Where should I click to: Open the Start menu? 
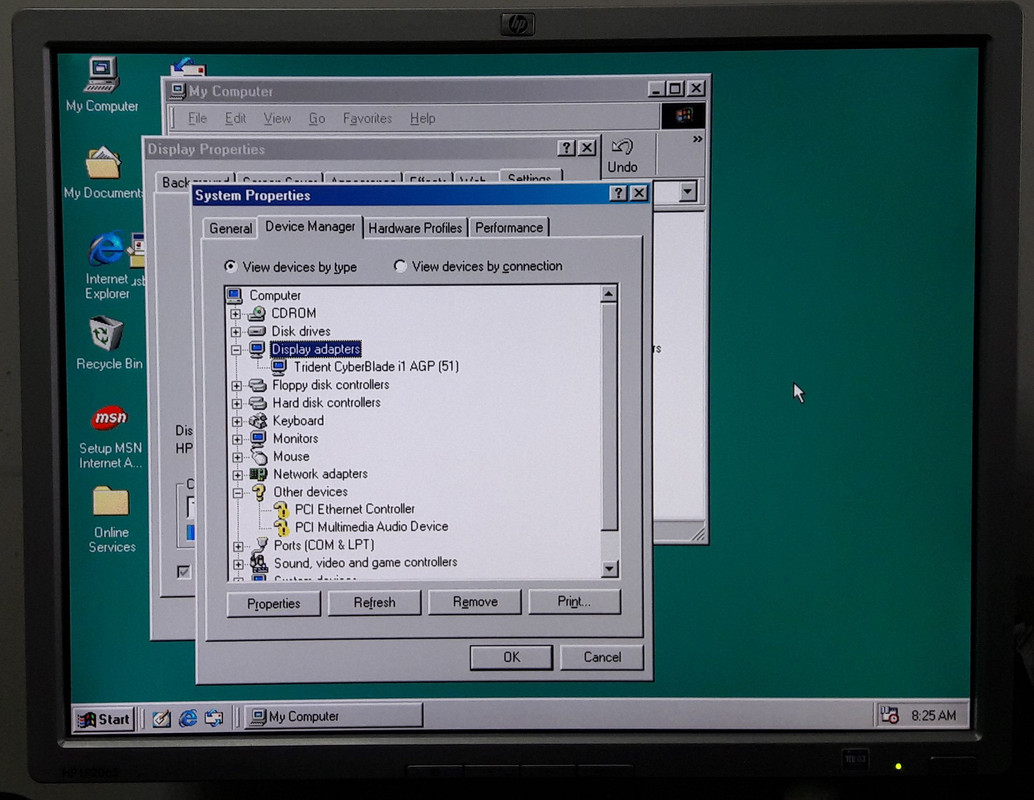[104, 719]
